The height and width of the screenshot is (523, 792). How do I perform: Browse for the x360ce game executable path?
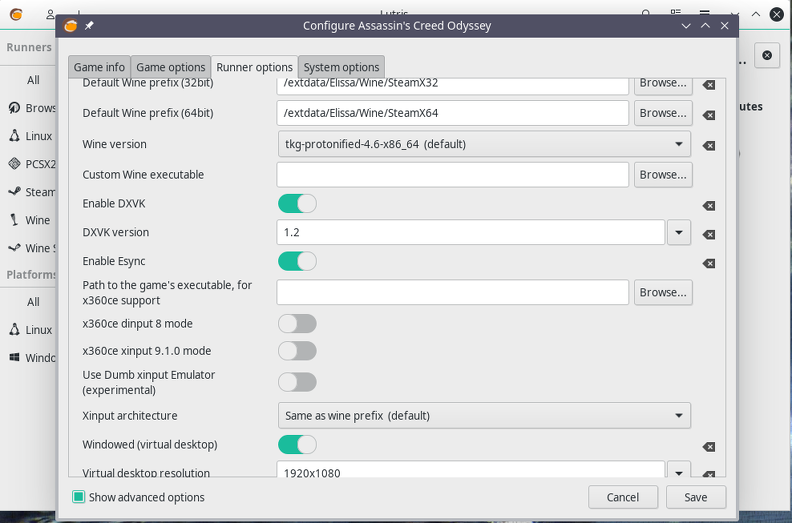point(663,293)
